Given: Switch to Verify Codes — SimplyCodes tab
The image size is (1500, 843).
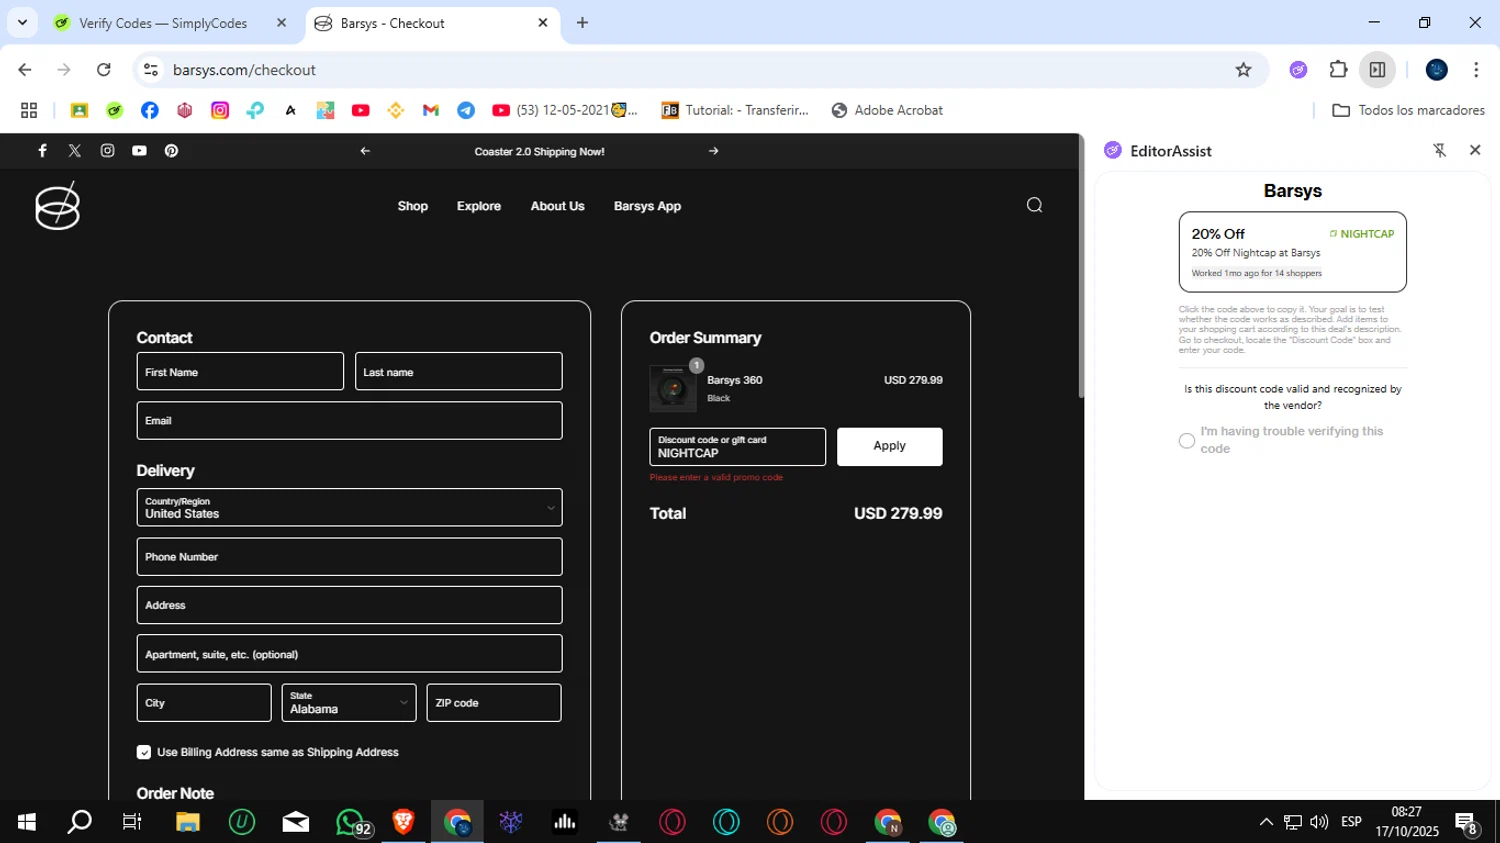Looking at the screenshot, I should point(162,23).
